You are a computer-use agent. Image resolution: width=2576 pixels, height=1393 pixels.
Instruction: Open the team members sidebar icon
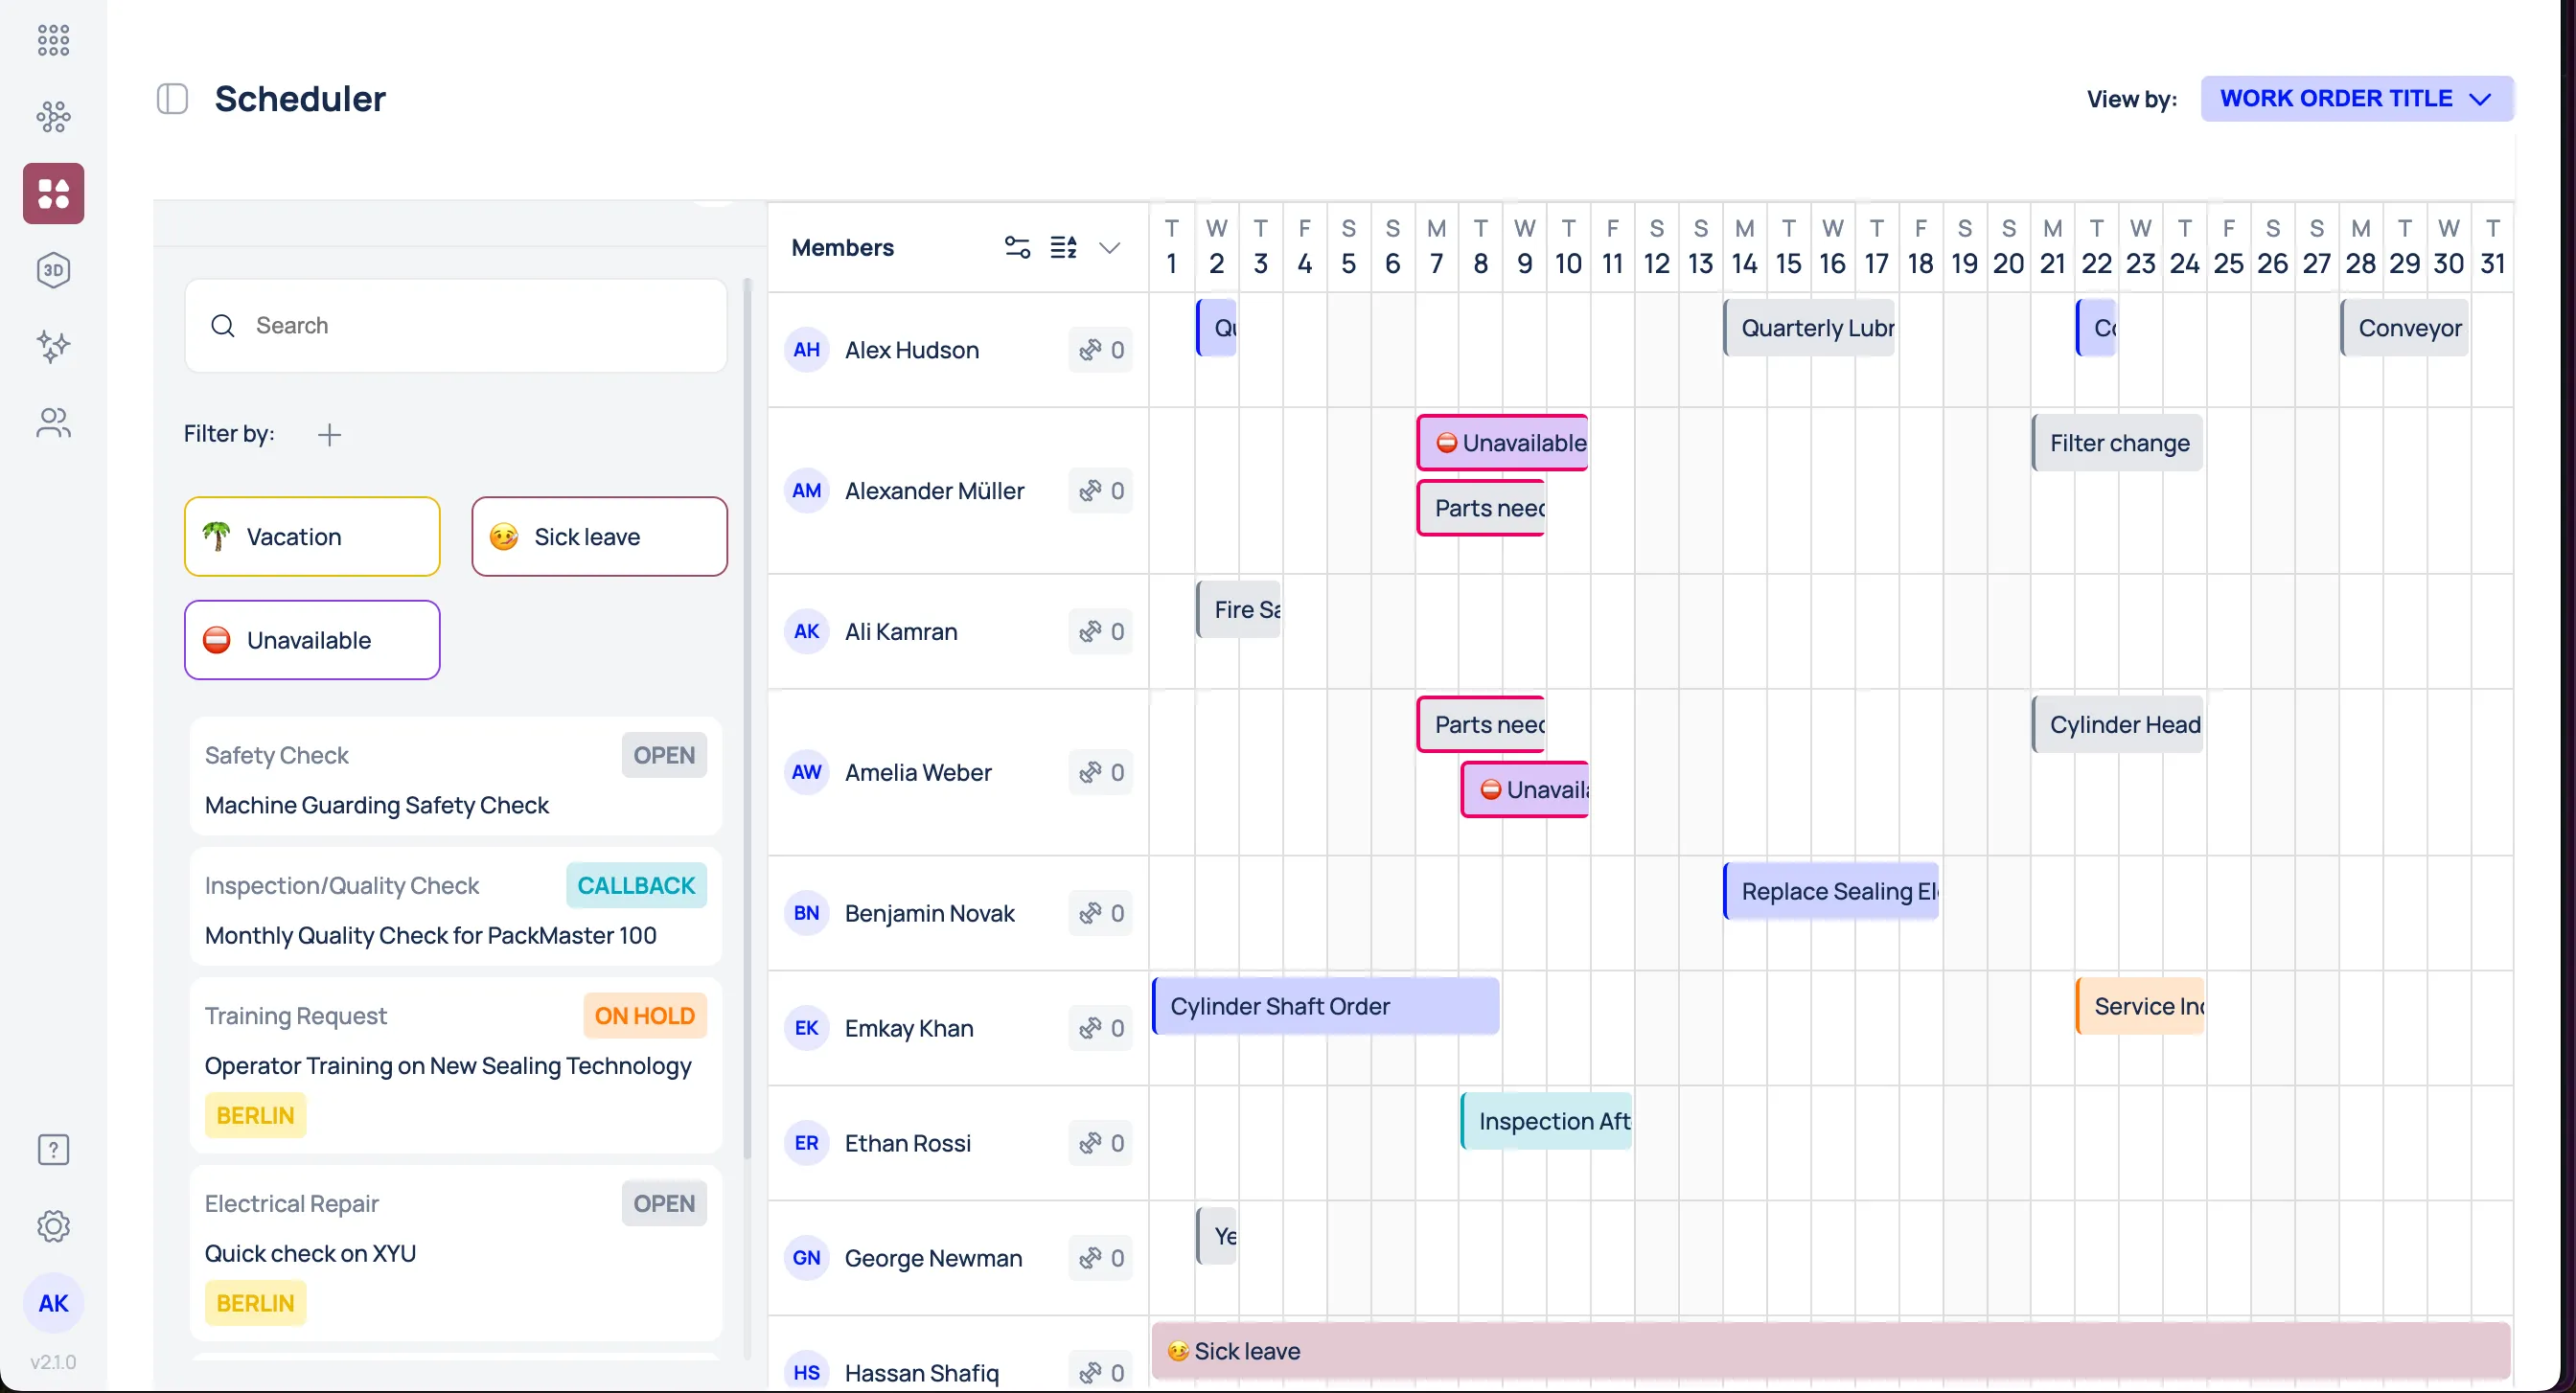(53, 423)
